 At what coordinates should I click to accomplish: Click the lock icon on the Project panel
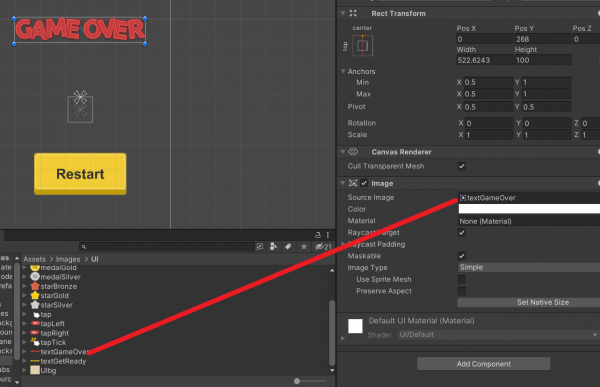318,235
